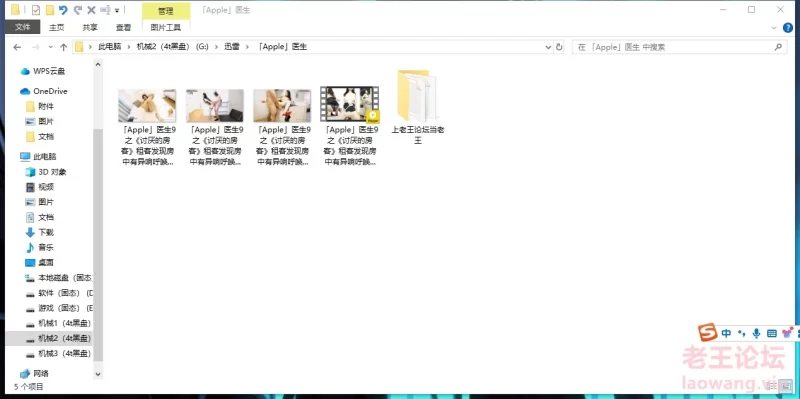Open the 文件 menu tab
Screen dimensions: 800x399
[x=22, y=27]
